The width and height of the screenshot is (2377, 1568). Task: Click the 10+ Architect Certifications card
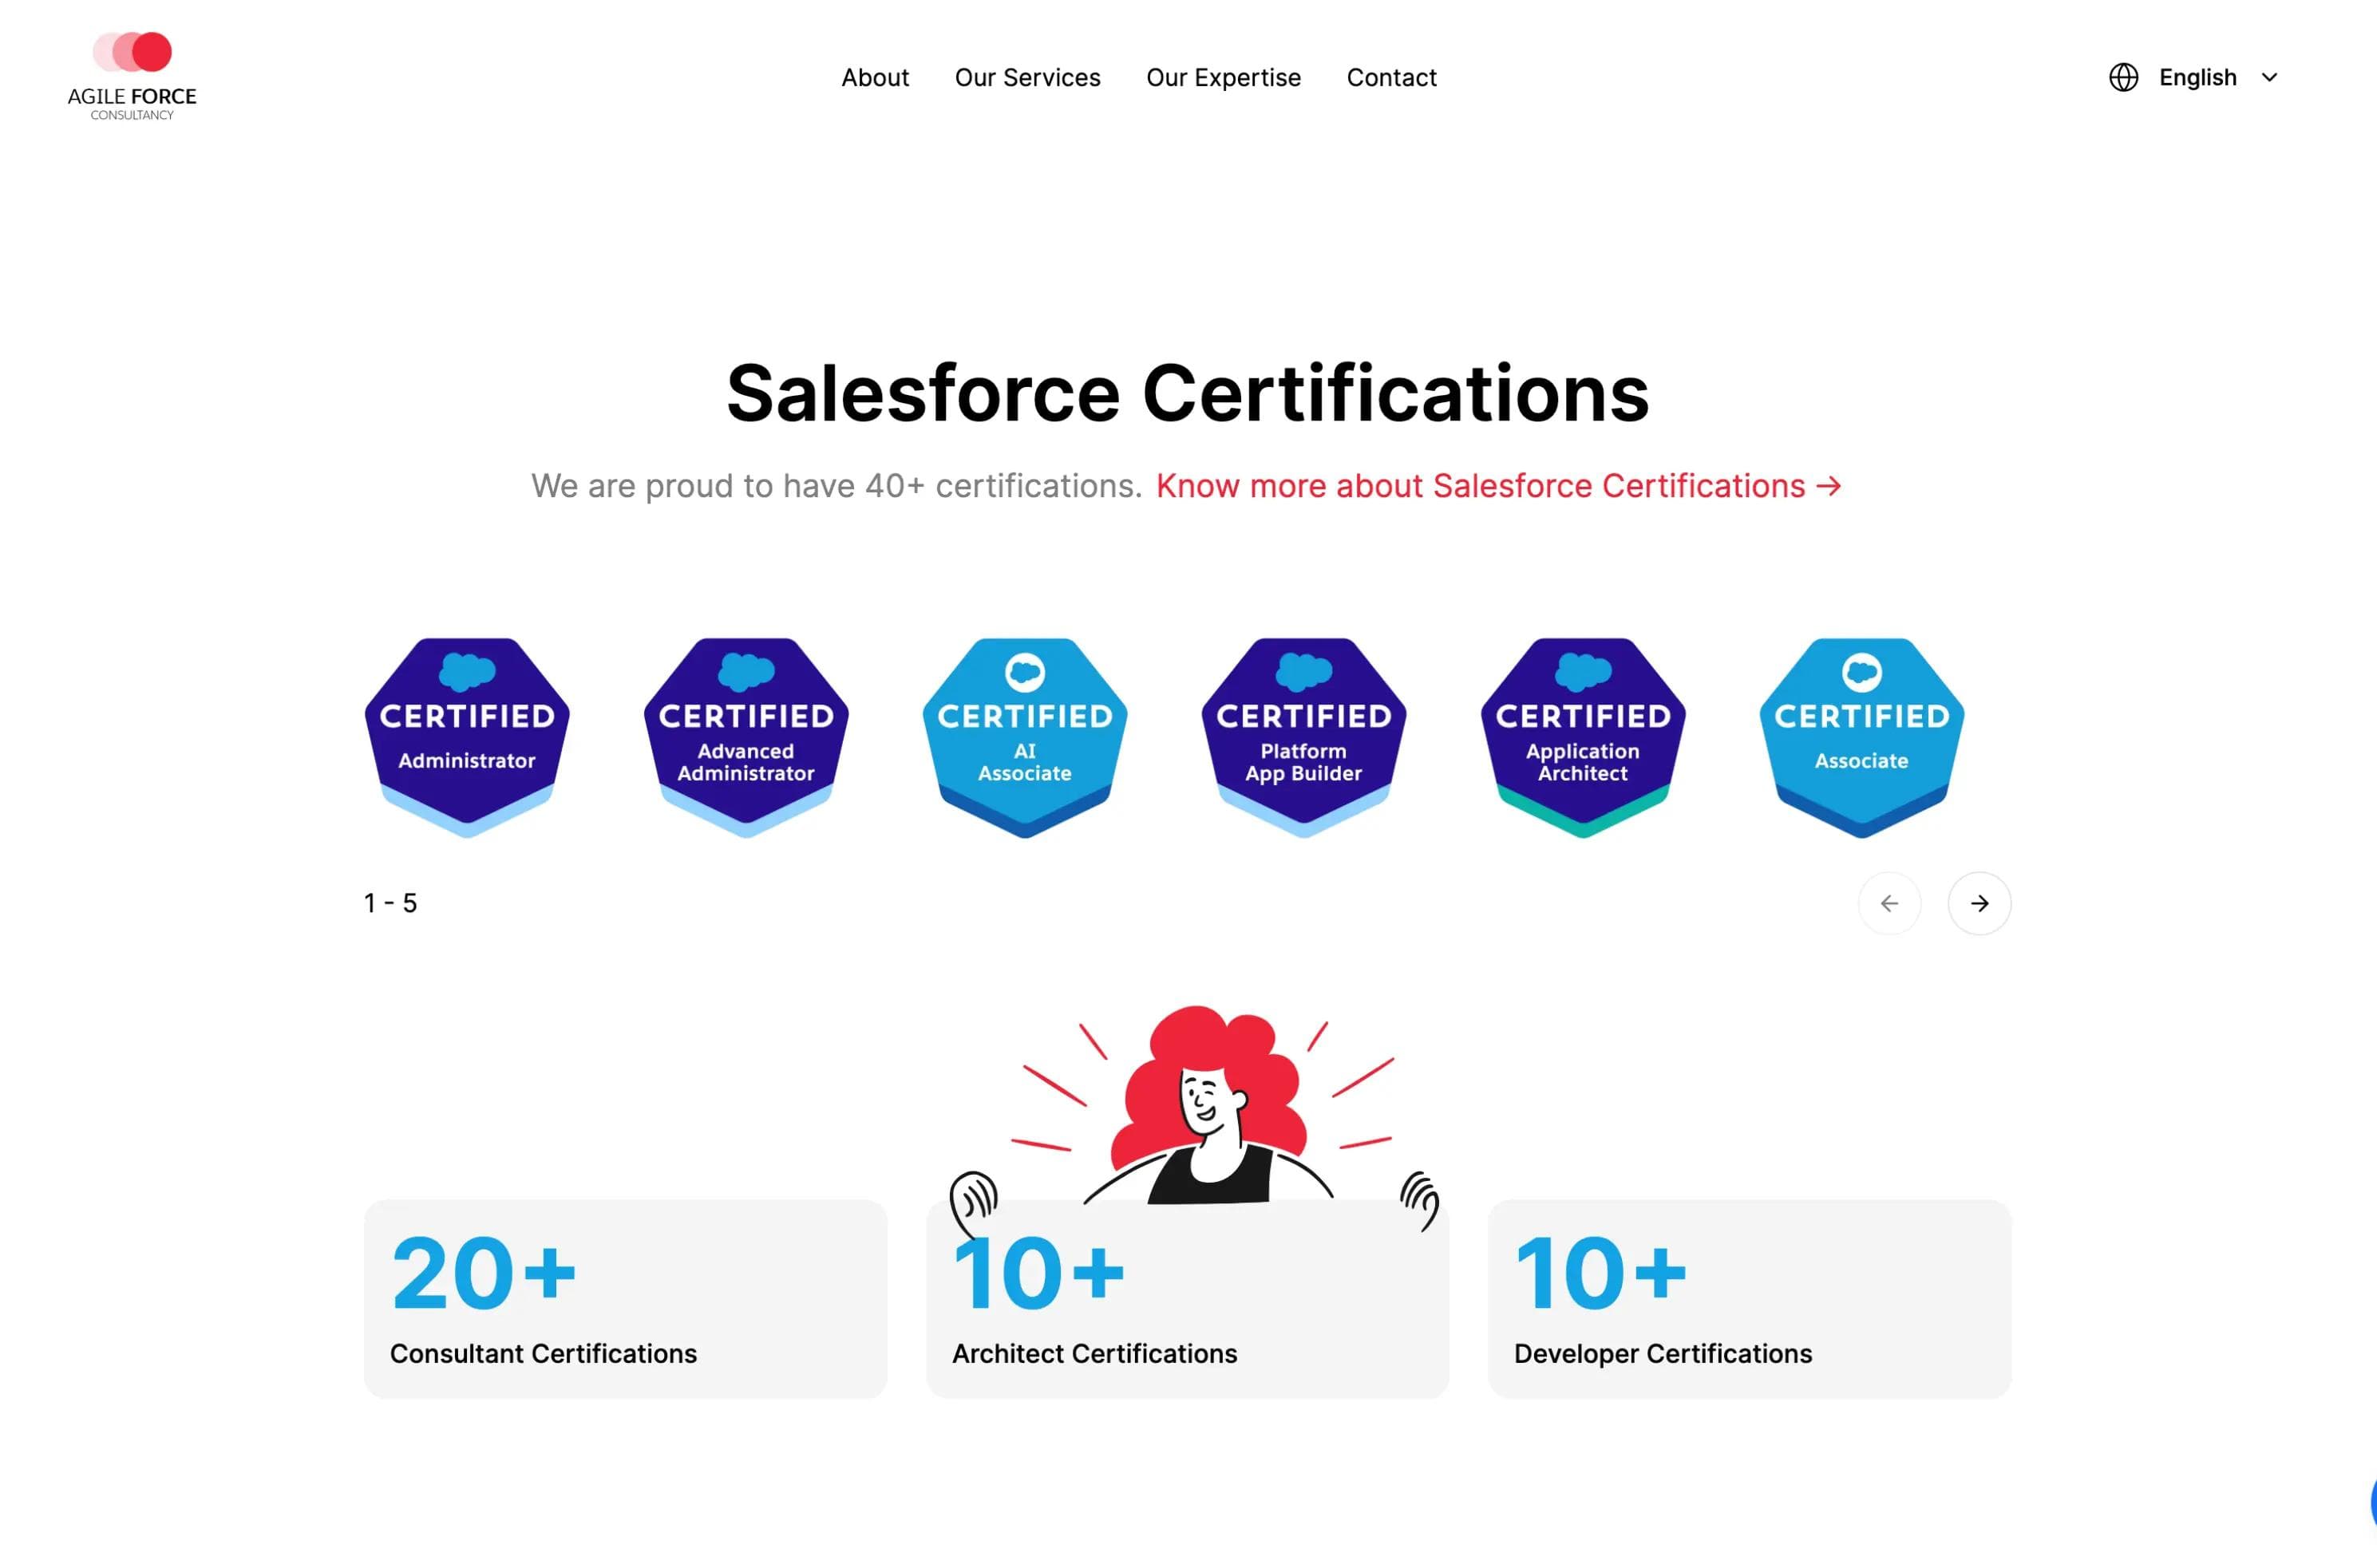(x=1187, y=1299)
